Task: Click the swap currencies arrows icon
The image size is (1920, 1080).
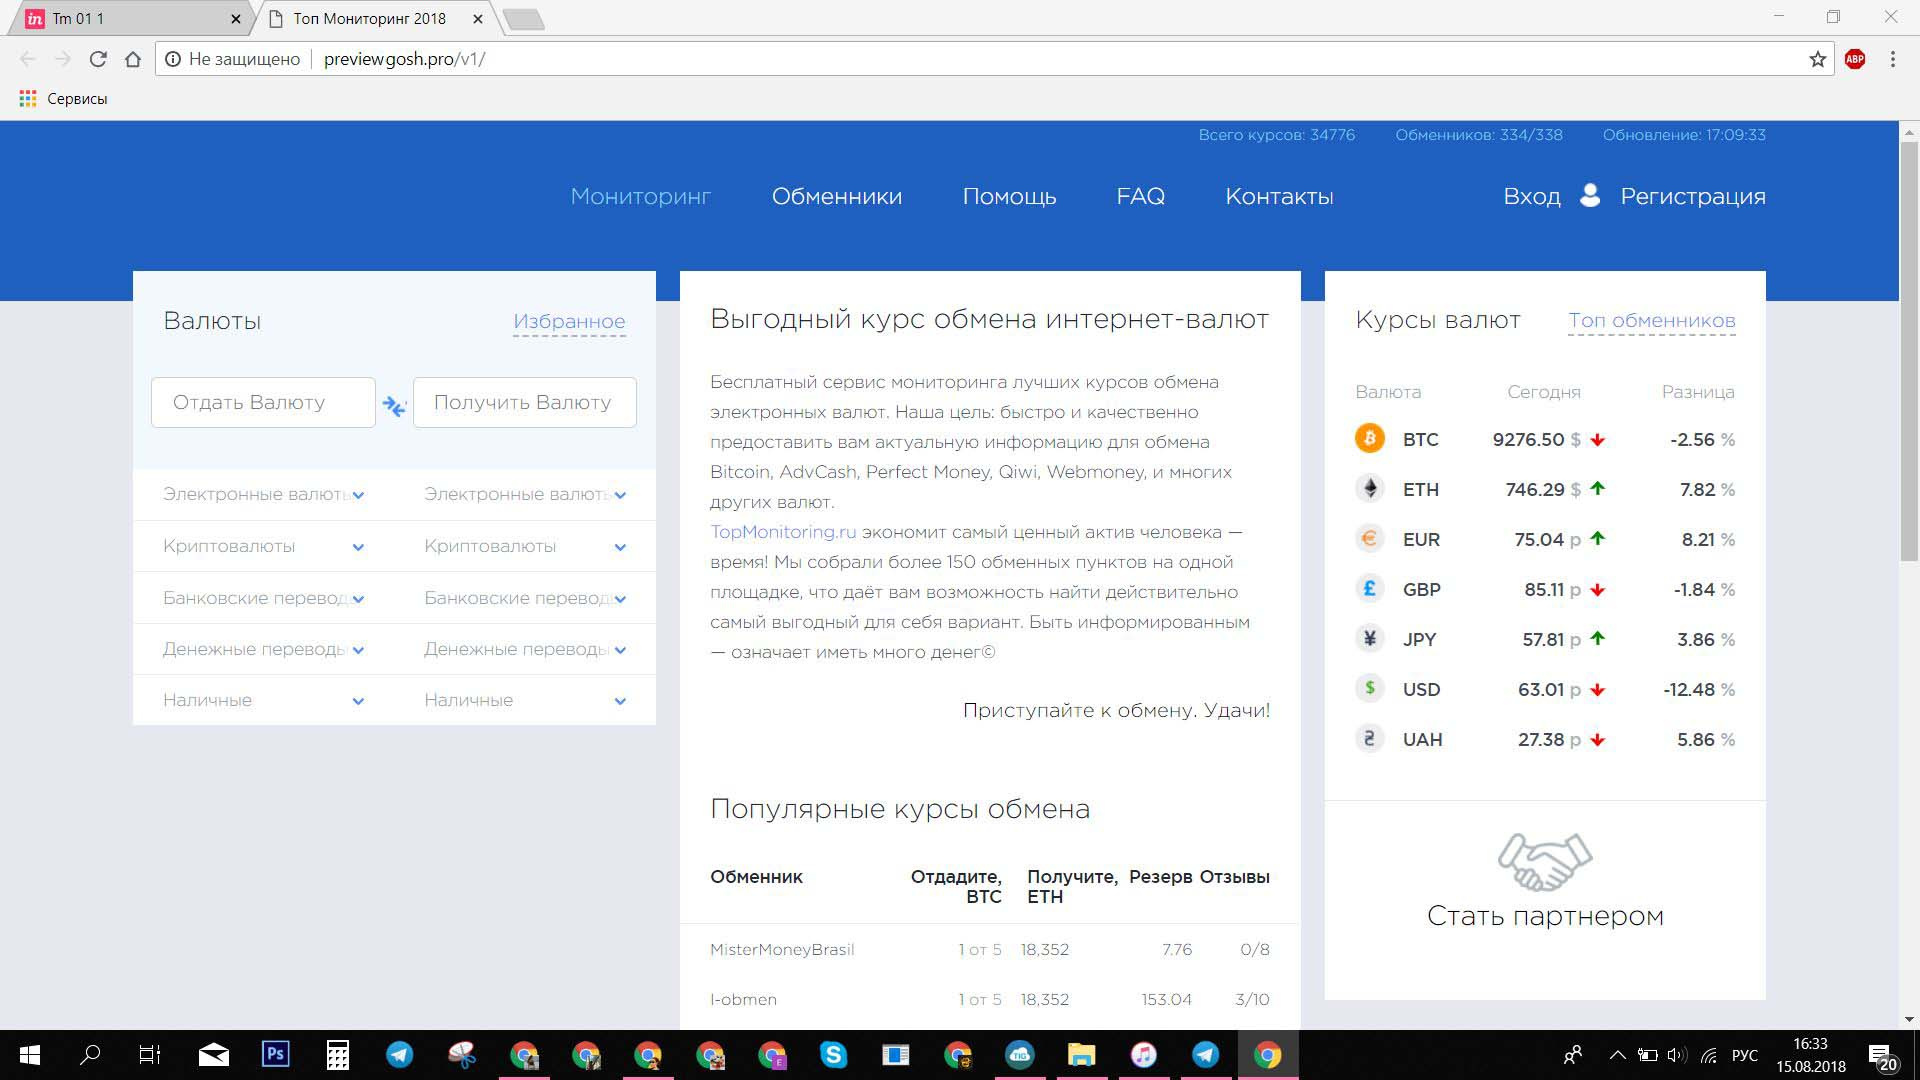Action: [394, 407]
